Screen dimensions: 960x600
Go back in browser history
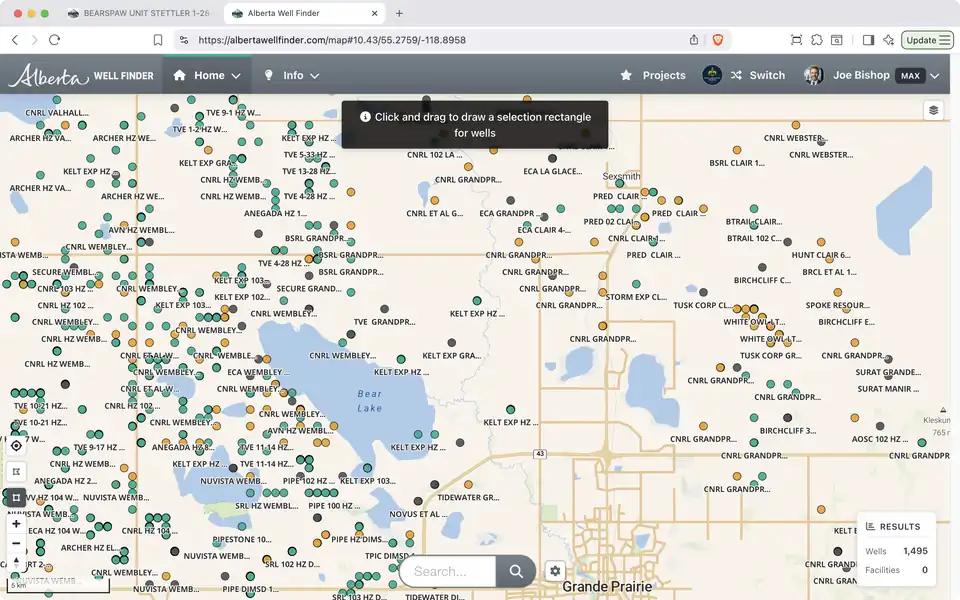(x=15, y=40)
